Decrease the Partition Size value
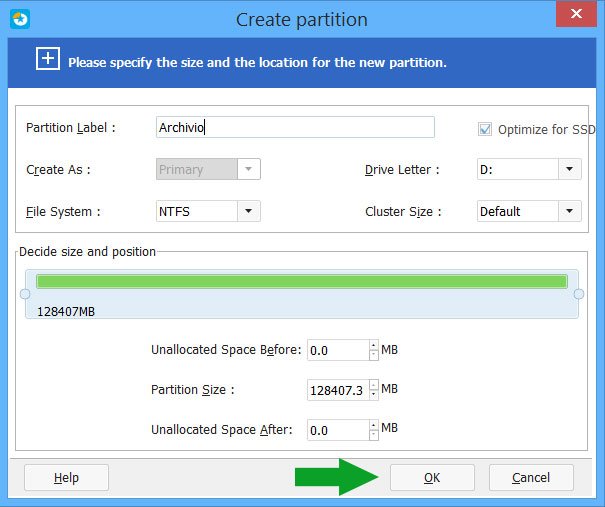Image resolution: width=605 pixels, height=507 pixels. (373, 395)
